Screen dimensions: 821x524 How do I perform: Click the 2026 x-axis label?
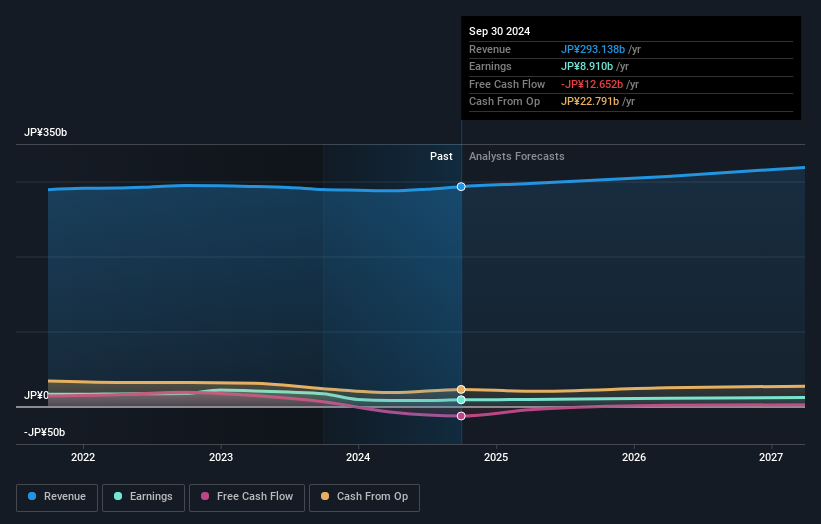click(x=634, y=458)
